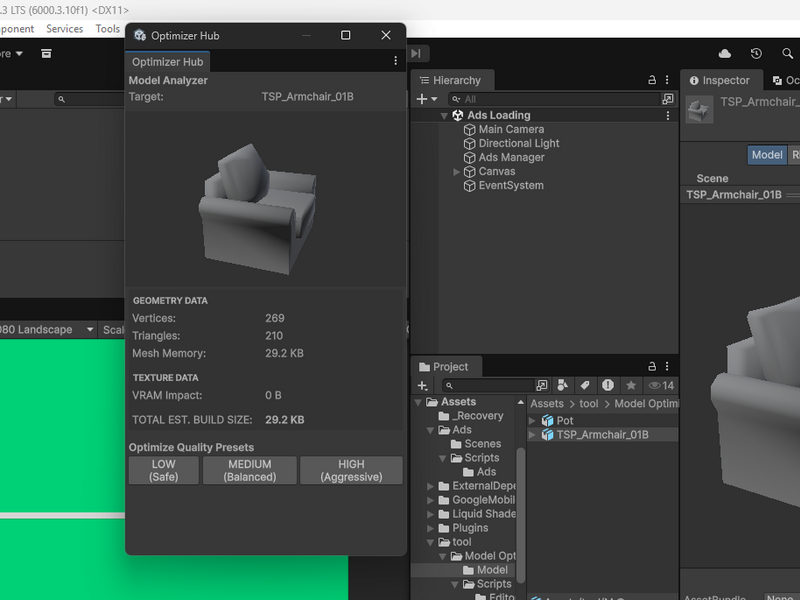Switch to the Inspector tab

coord(720,80)
